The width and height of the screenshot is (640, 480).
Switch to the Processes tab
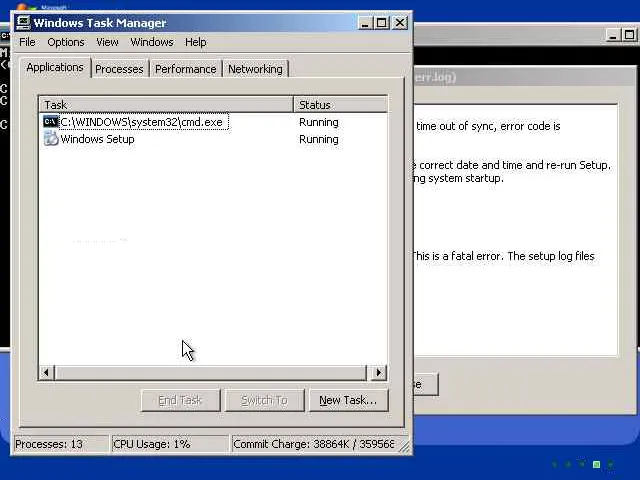pos(119,69)
